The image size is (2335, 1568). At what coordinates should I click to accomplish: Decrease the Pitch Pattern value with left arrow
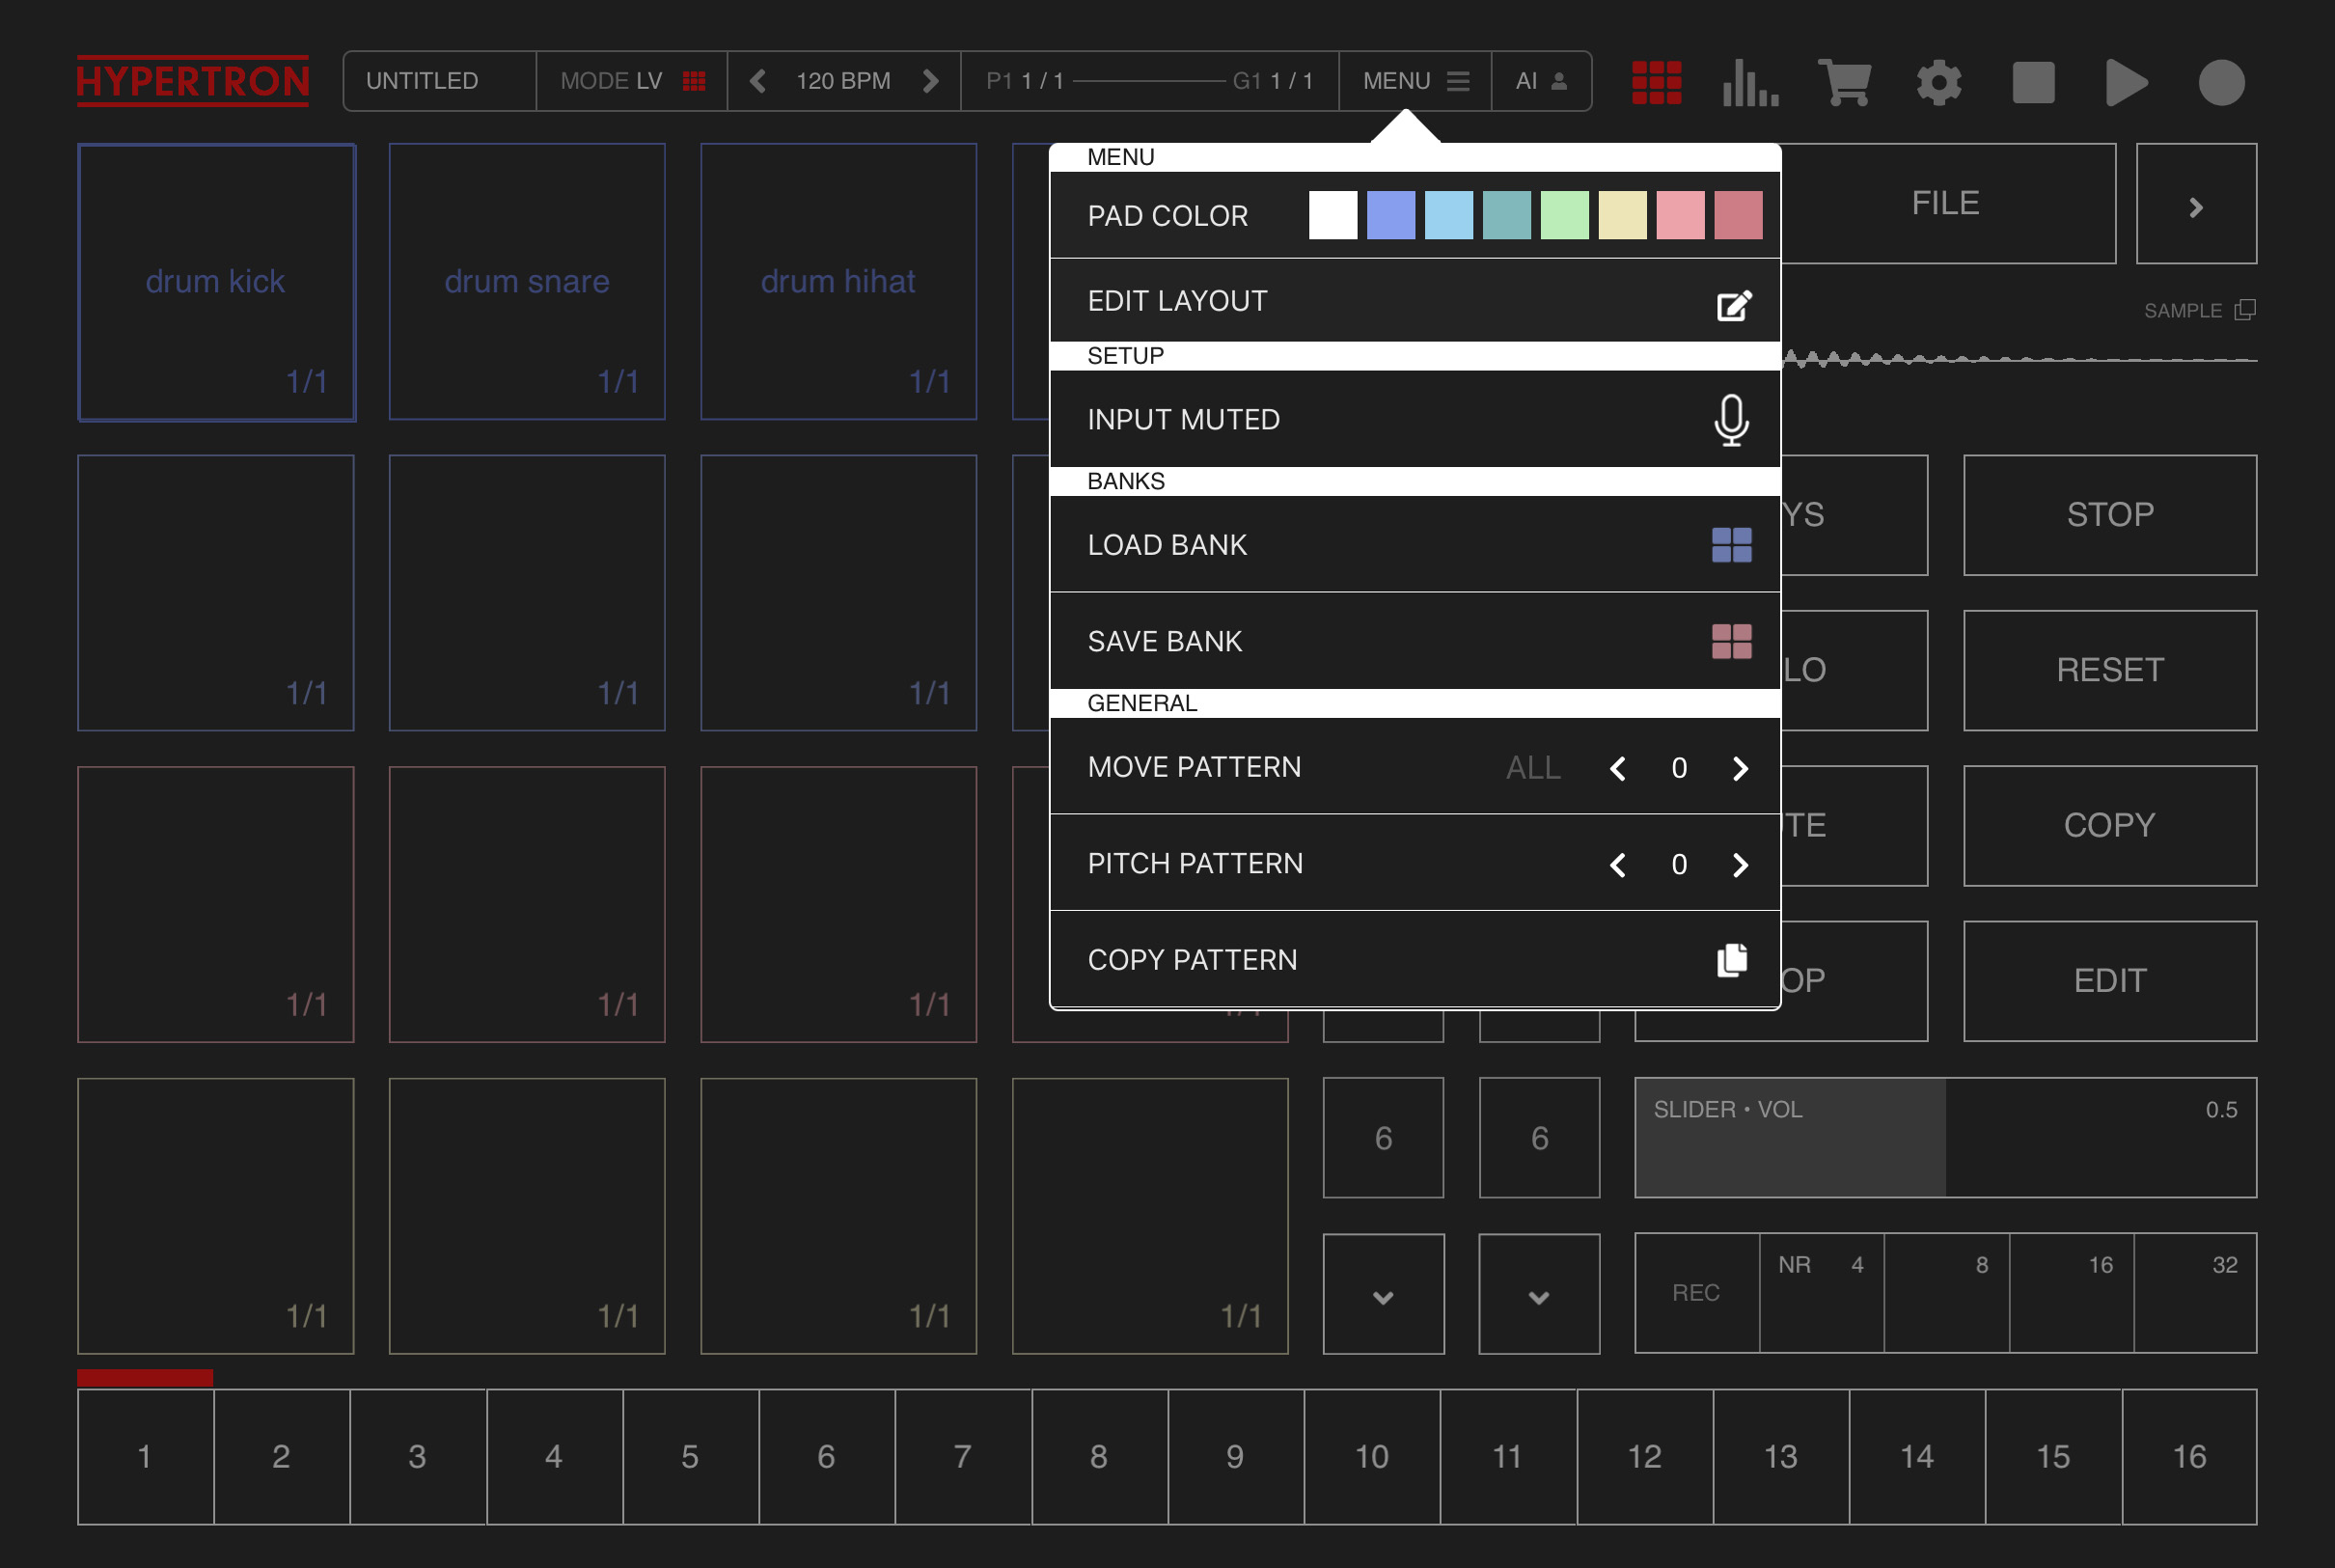pyautogui.click(x=1617, y=864)
